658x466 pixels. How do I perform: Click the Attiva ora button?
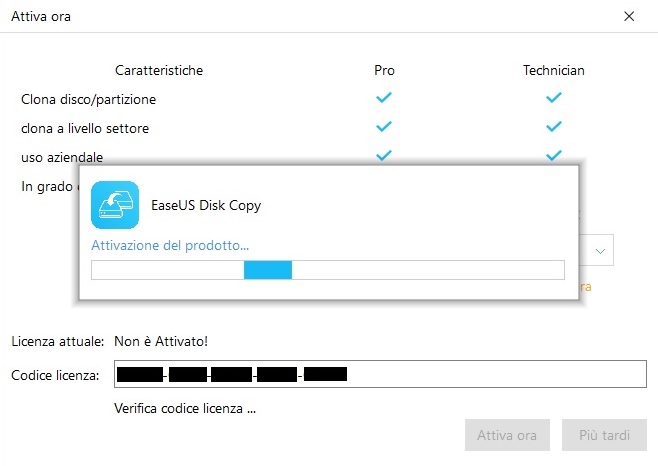click(507, 435)
